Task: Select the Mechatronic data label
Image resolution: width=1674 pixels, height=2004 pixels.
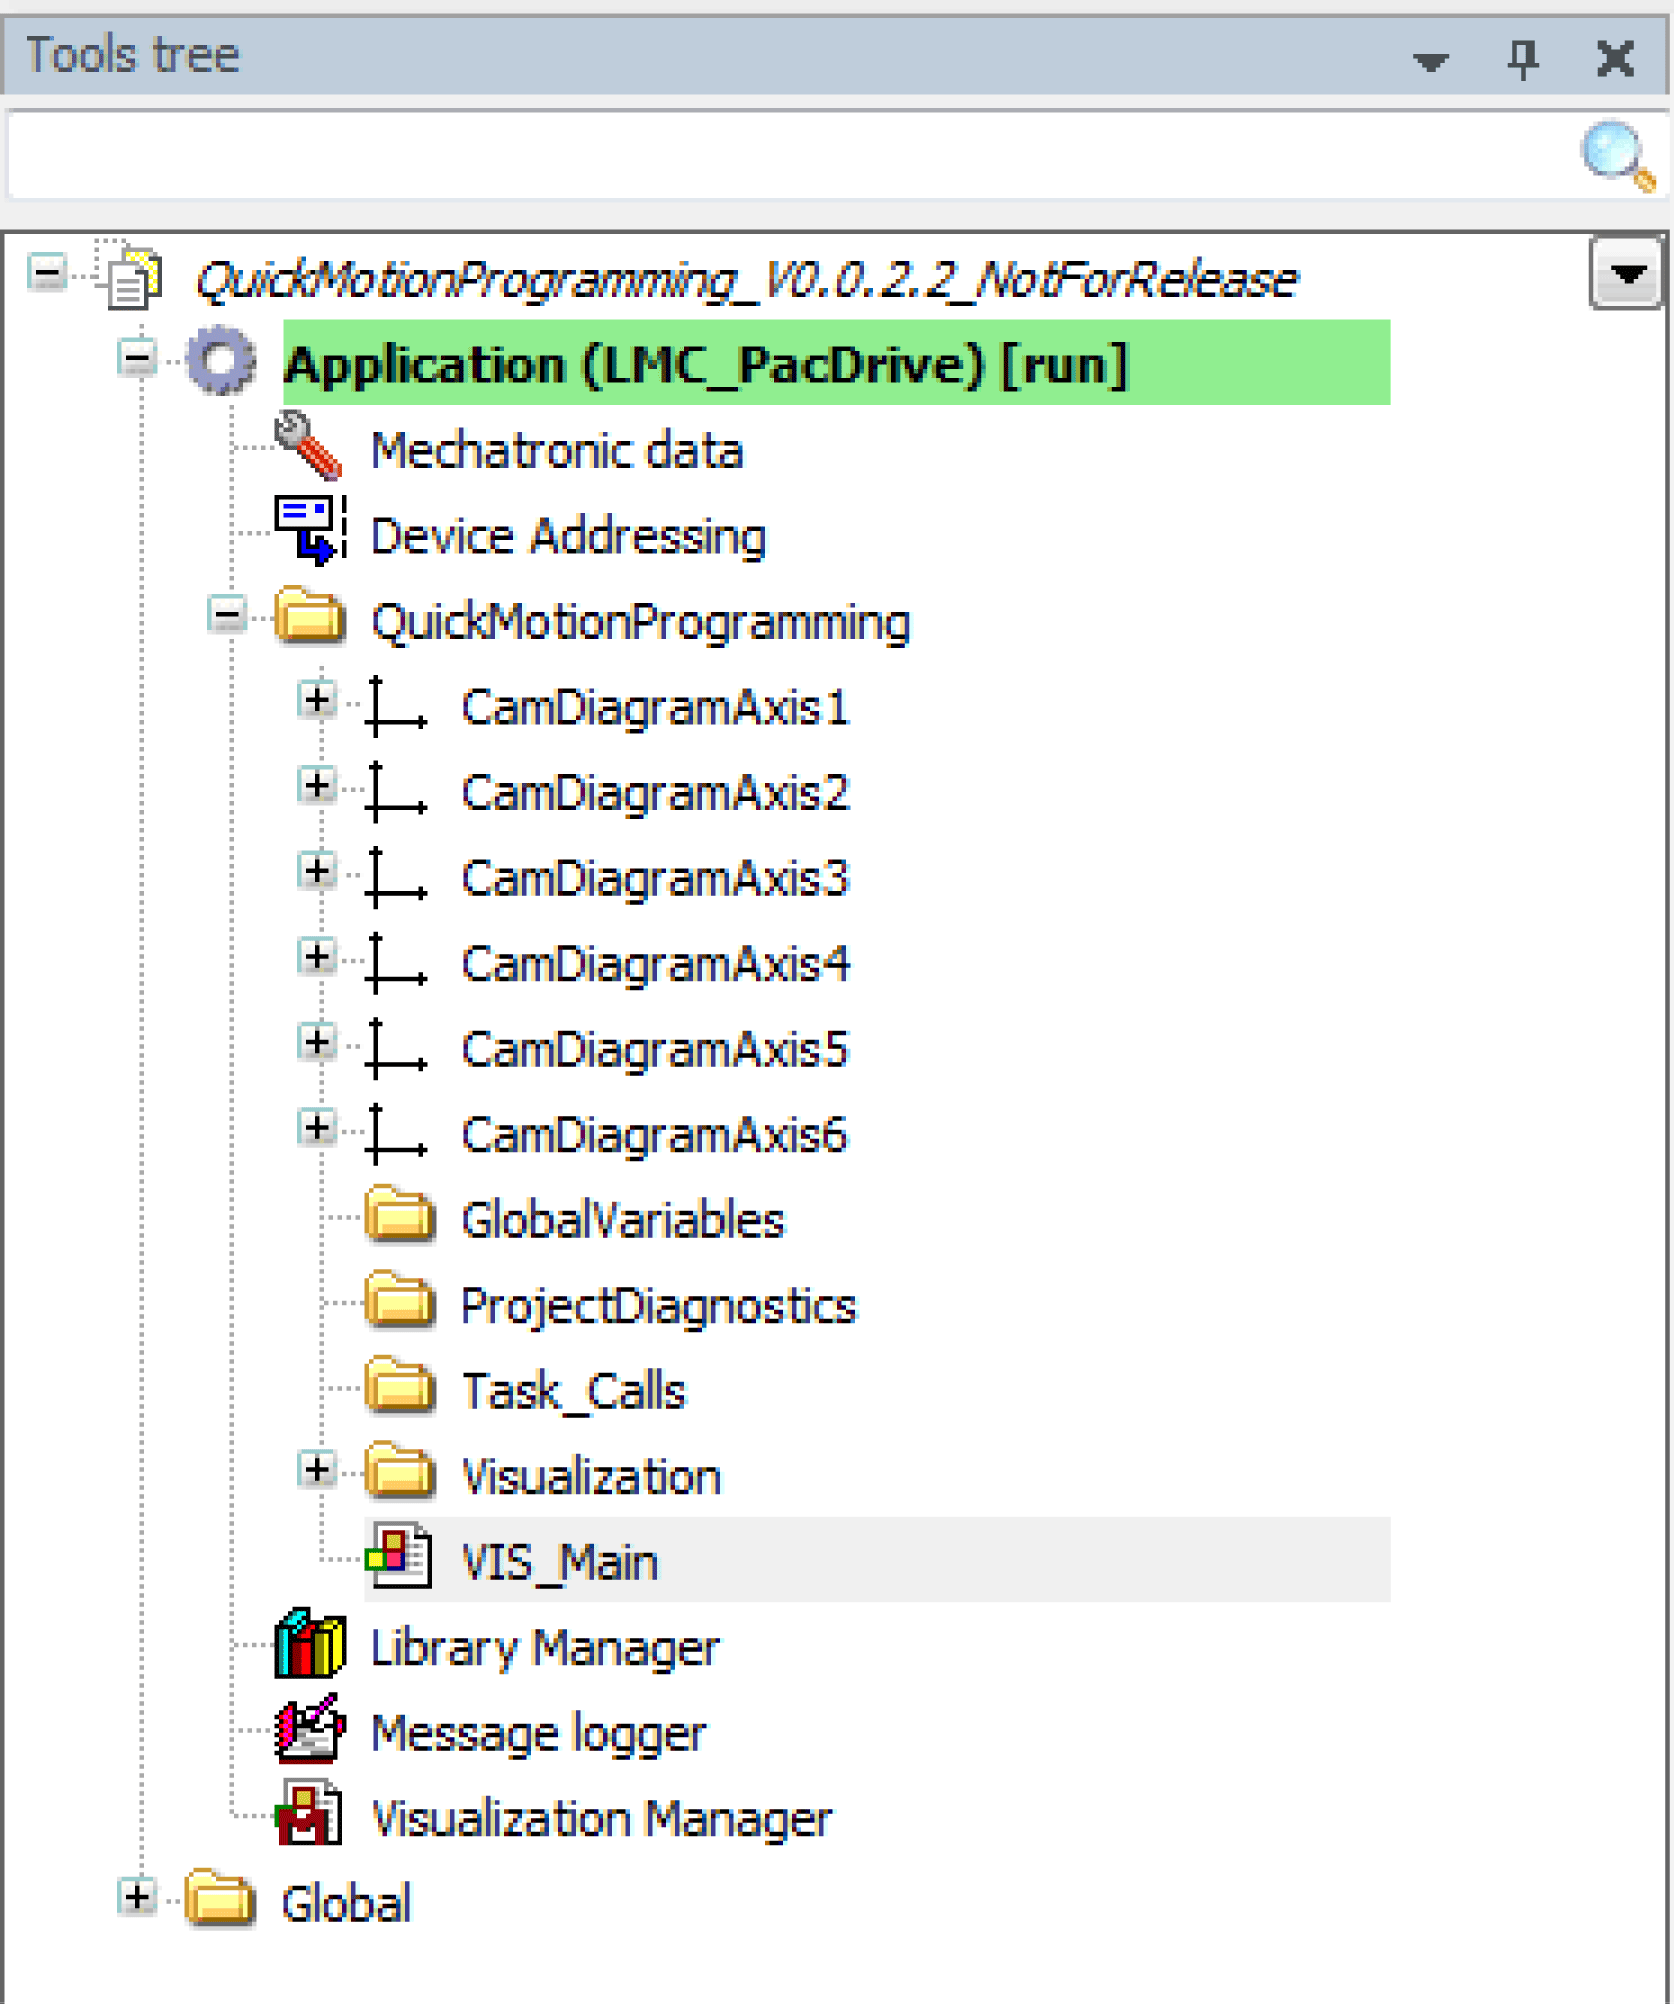Action: (x=557, y=450)
